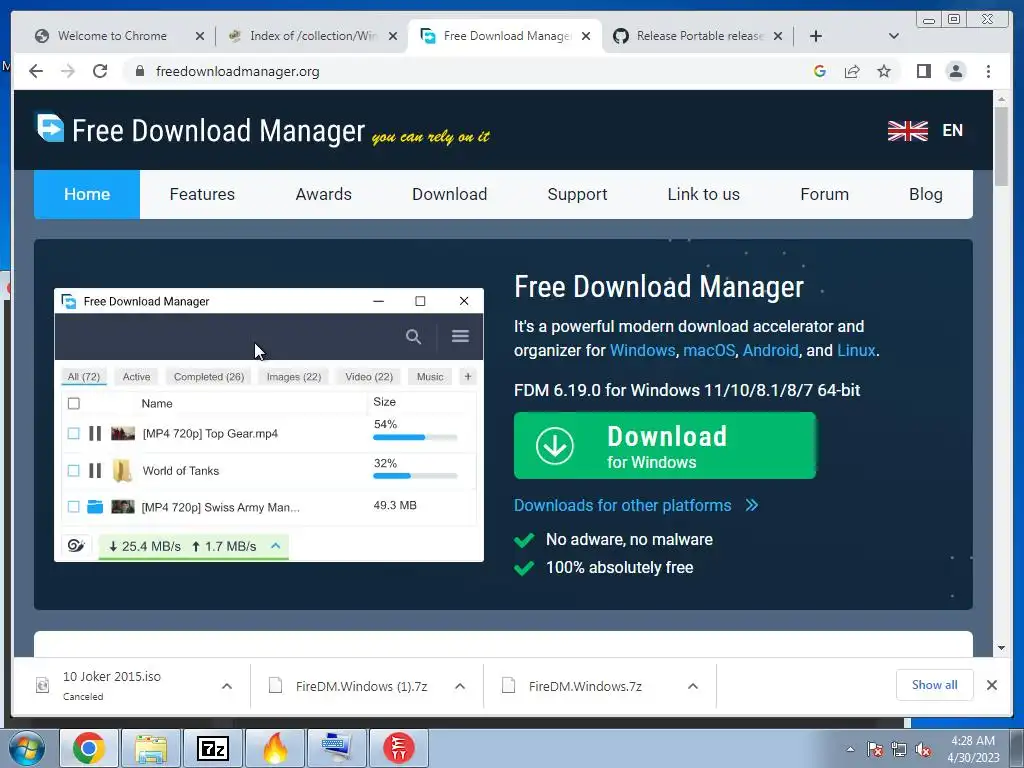Follow the macOS link
The image size is (1024, 768).
tap(709, 351)
